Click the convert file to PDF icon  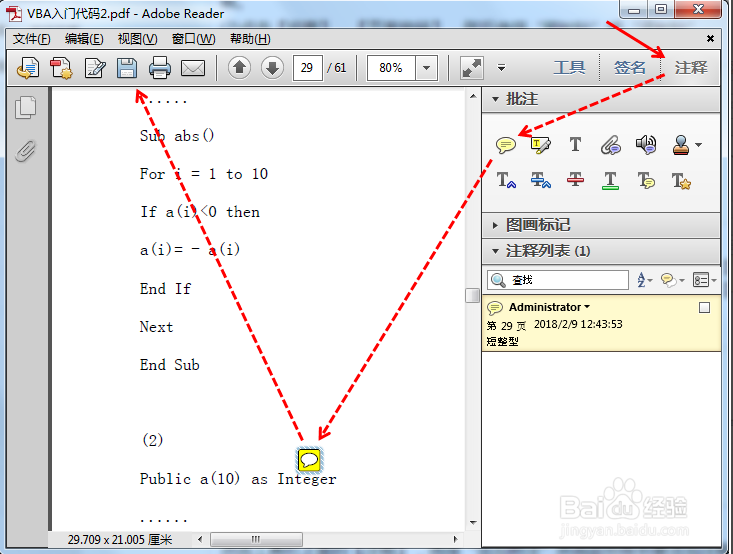point(61,68)
